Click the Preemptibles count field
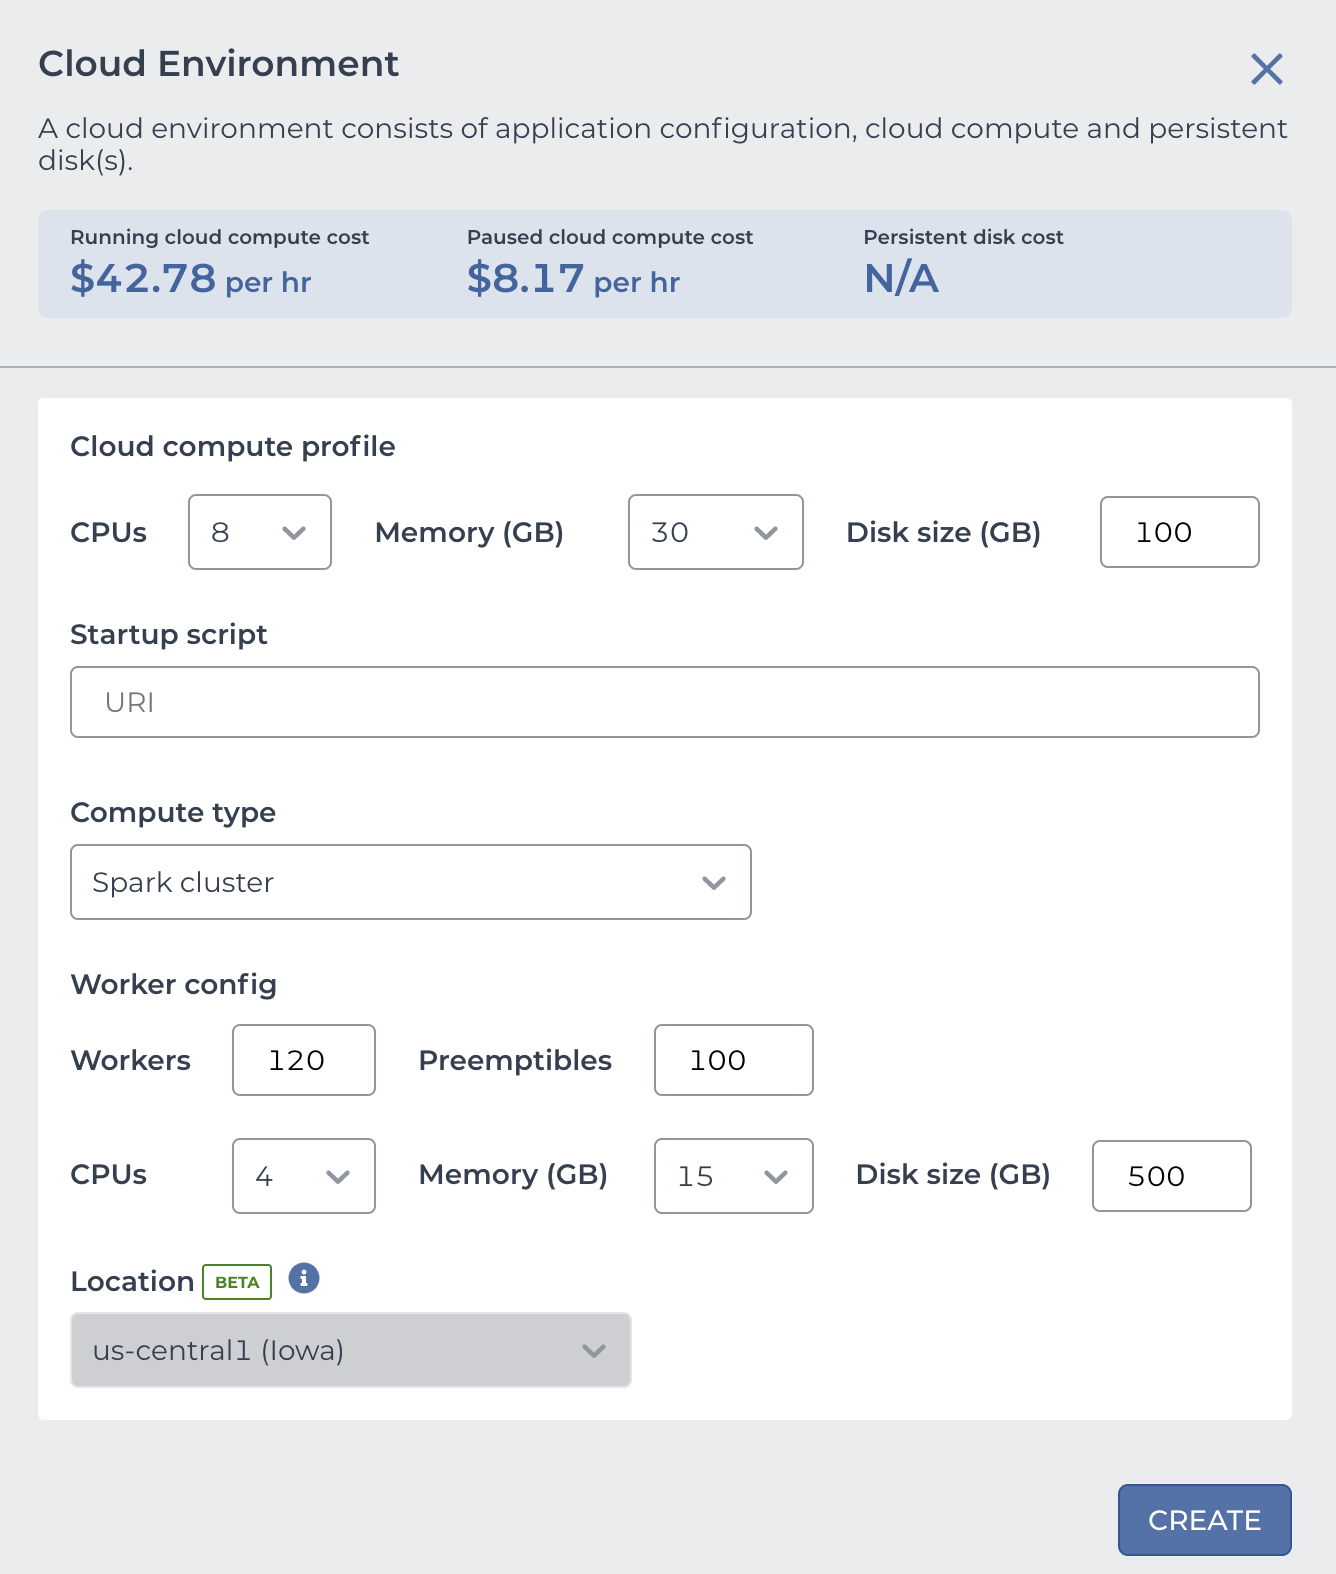 click(x=734, y=1060)
